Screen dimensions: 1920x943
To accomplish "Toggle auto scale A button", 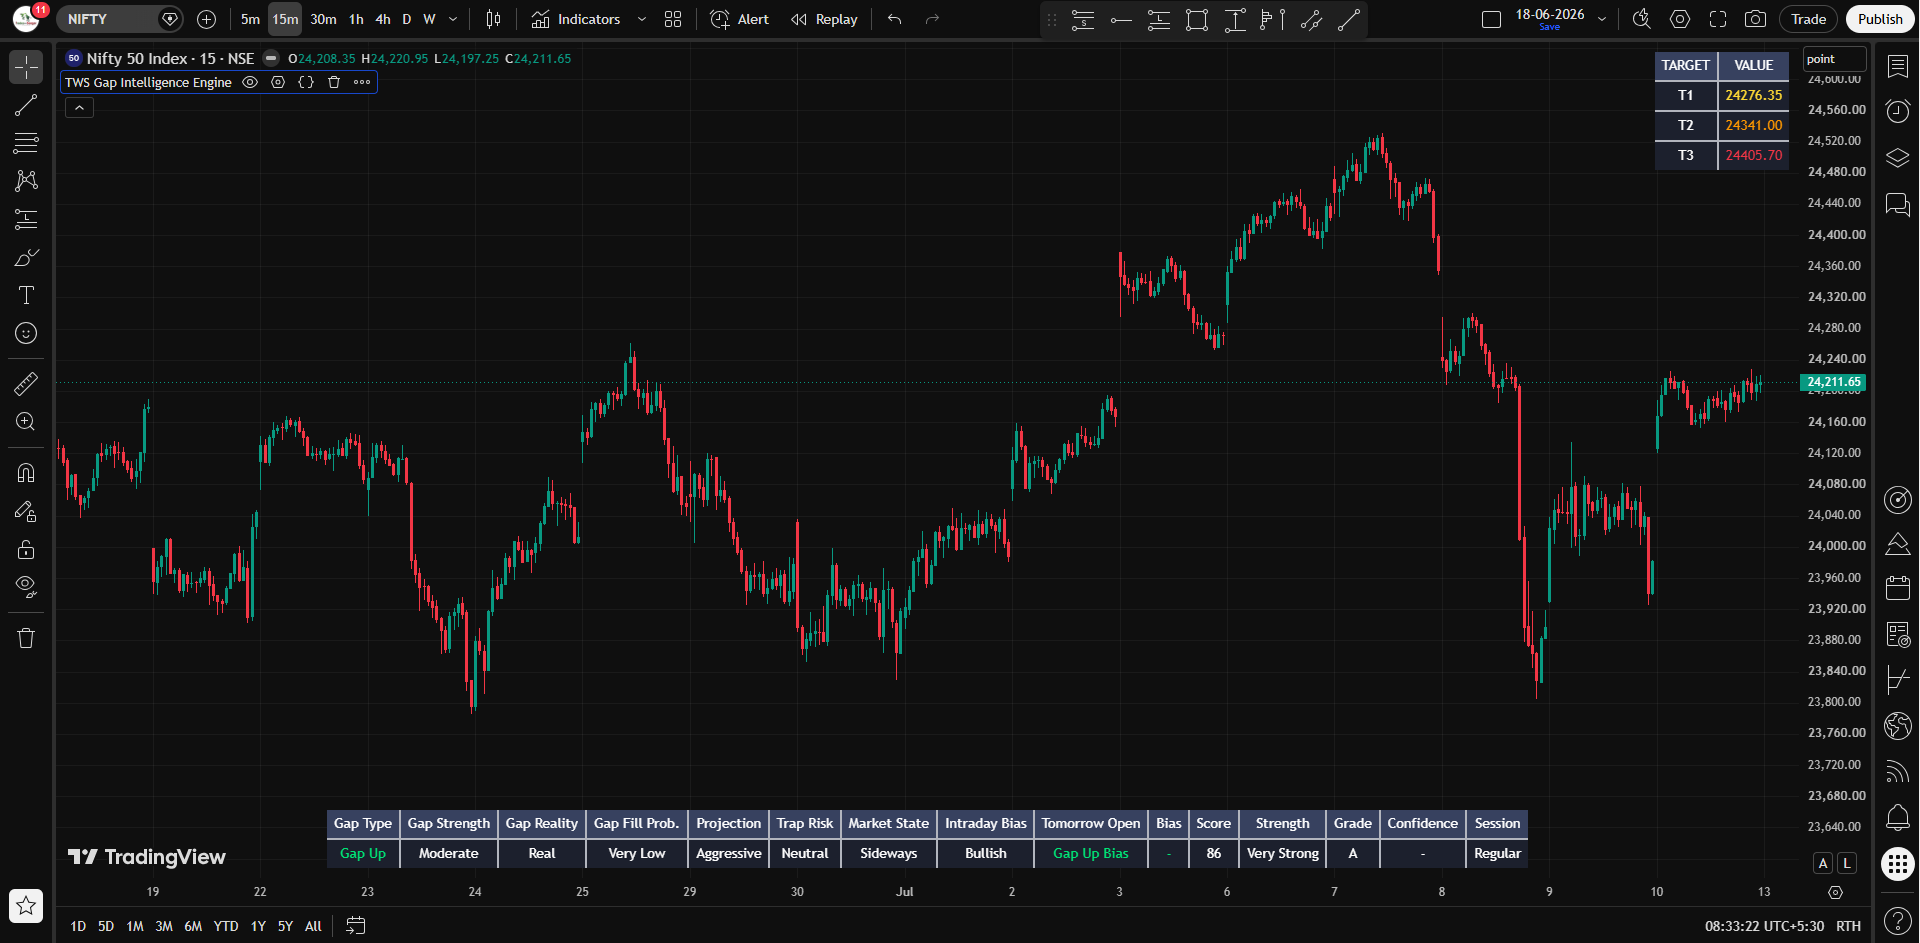I will [x=1823, y=863].
